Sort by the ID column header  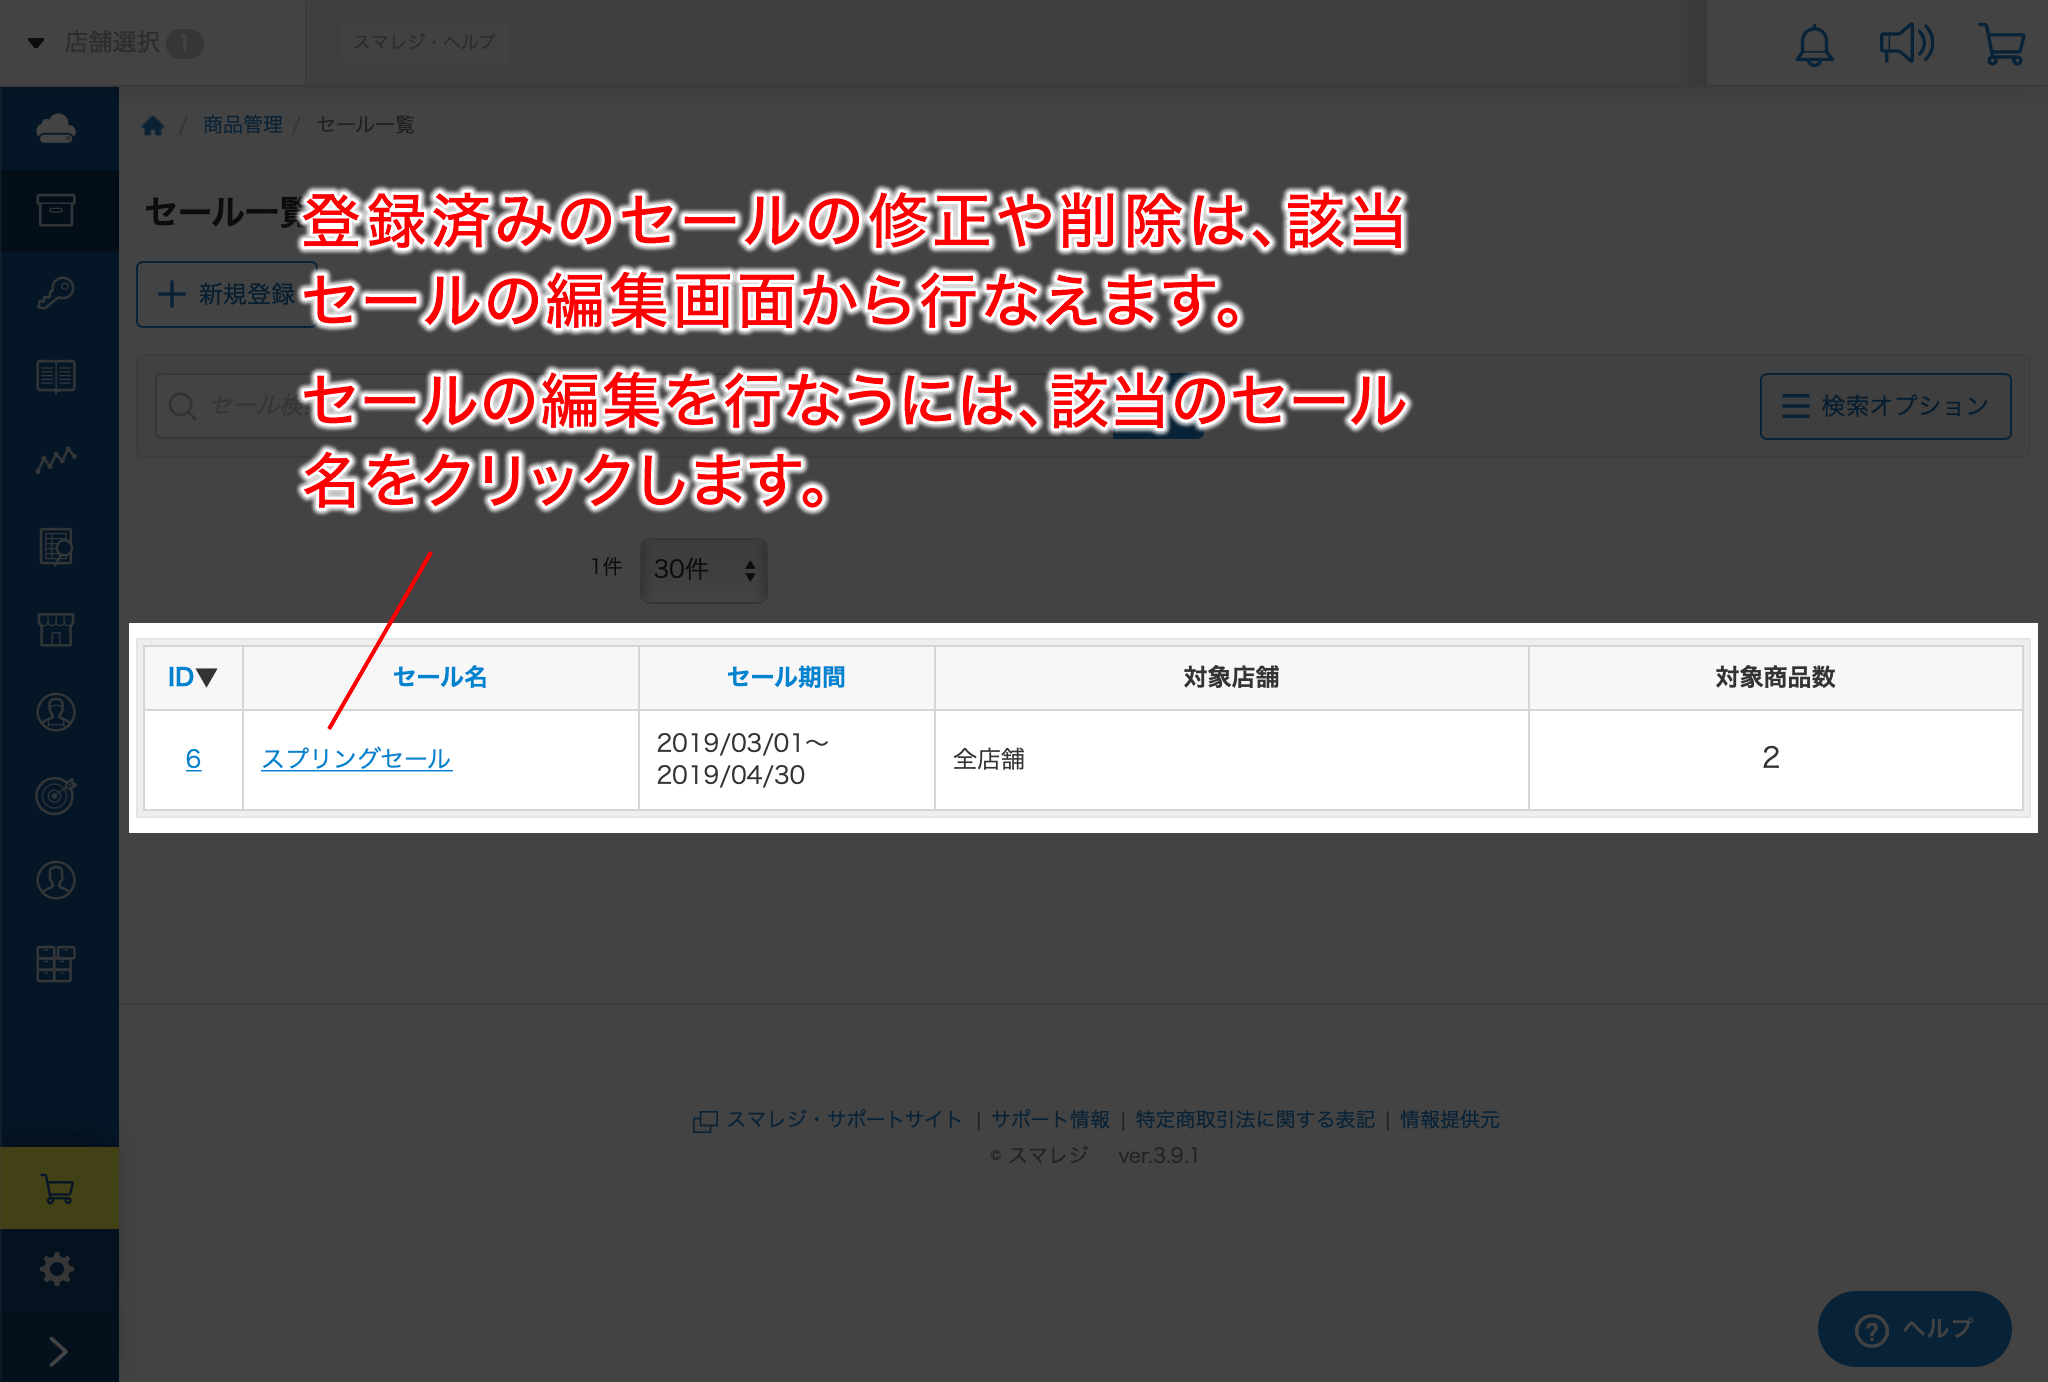[x=192, y=677]
